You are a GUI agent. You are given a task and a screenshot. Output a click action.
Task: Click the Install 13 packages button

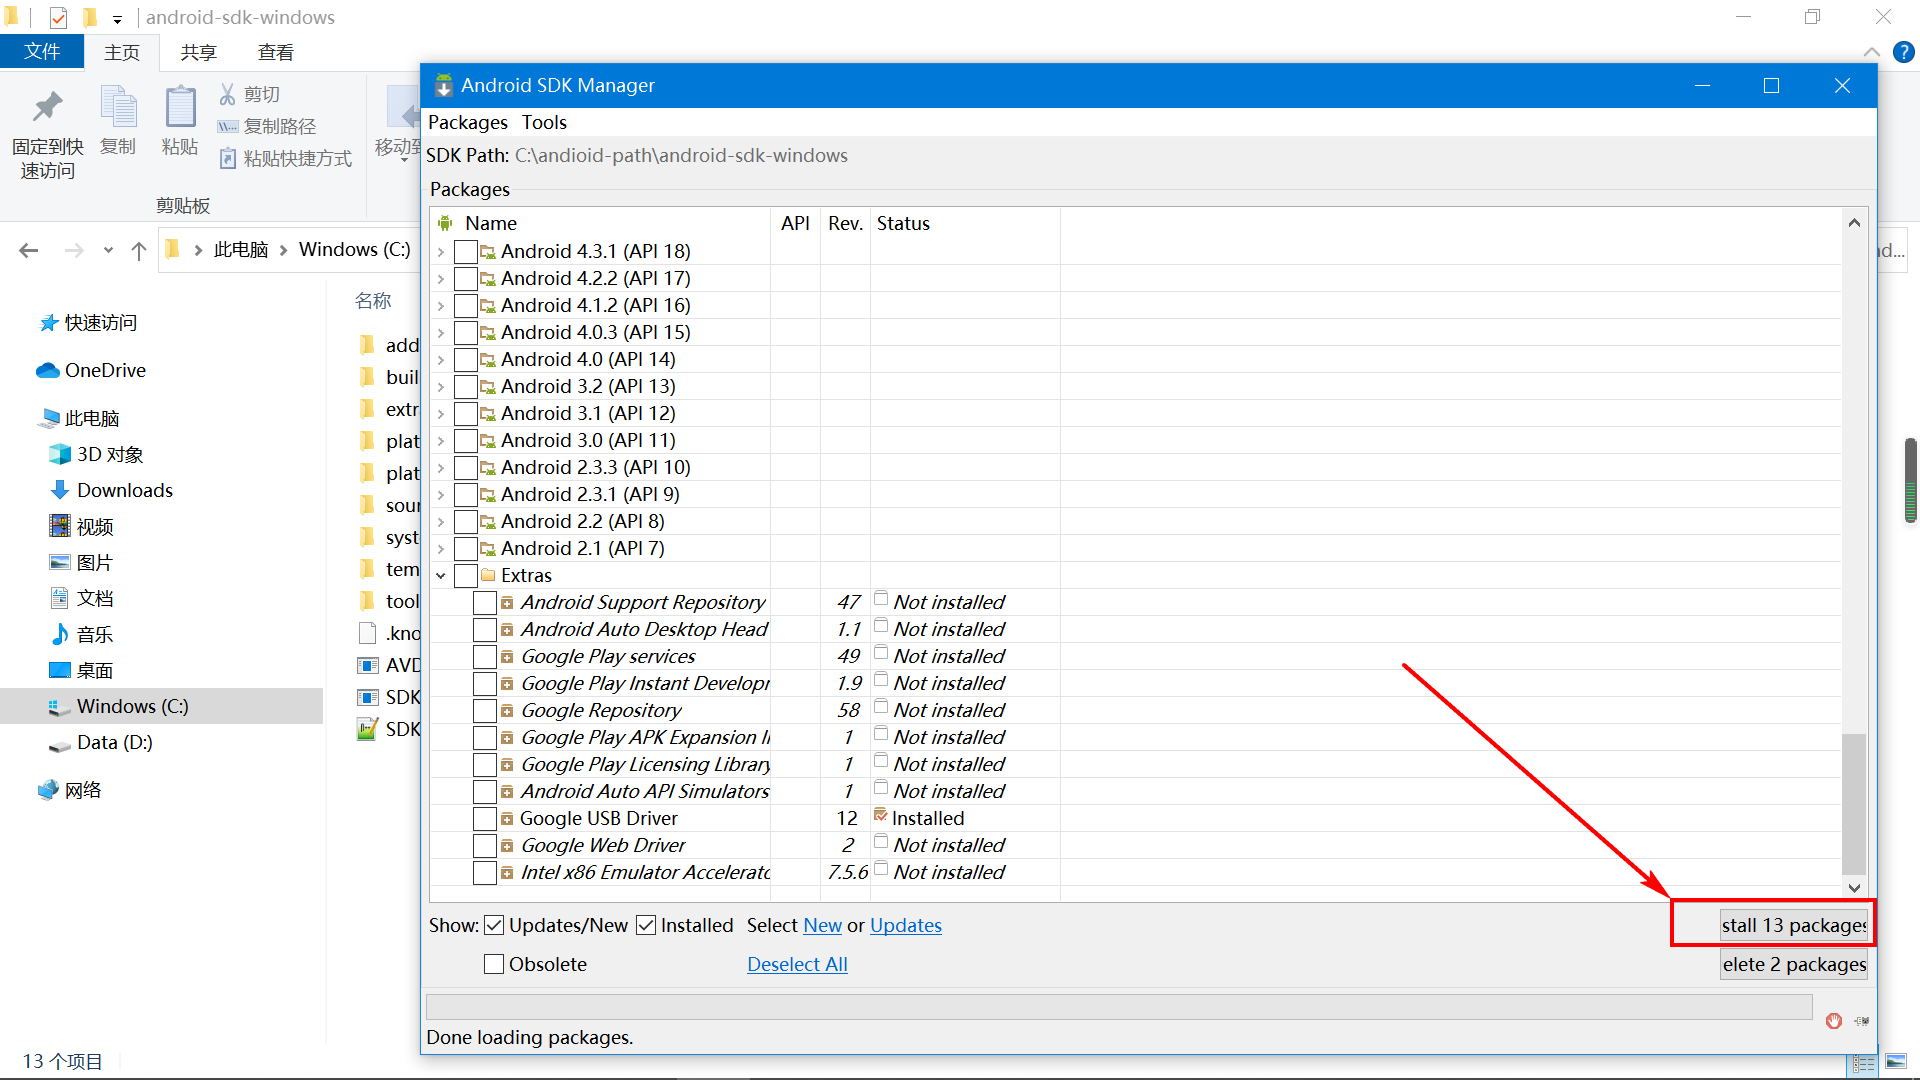click(x=1792, y=925)
